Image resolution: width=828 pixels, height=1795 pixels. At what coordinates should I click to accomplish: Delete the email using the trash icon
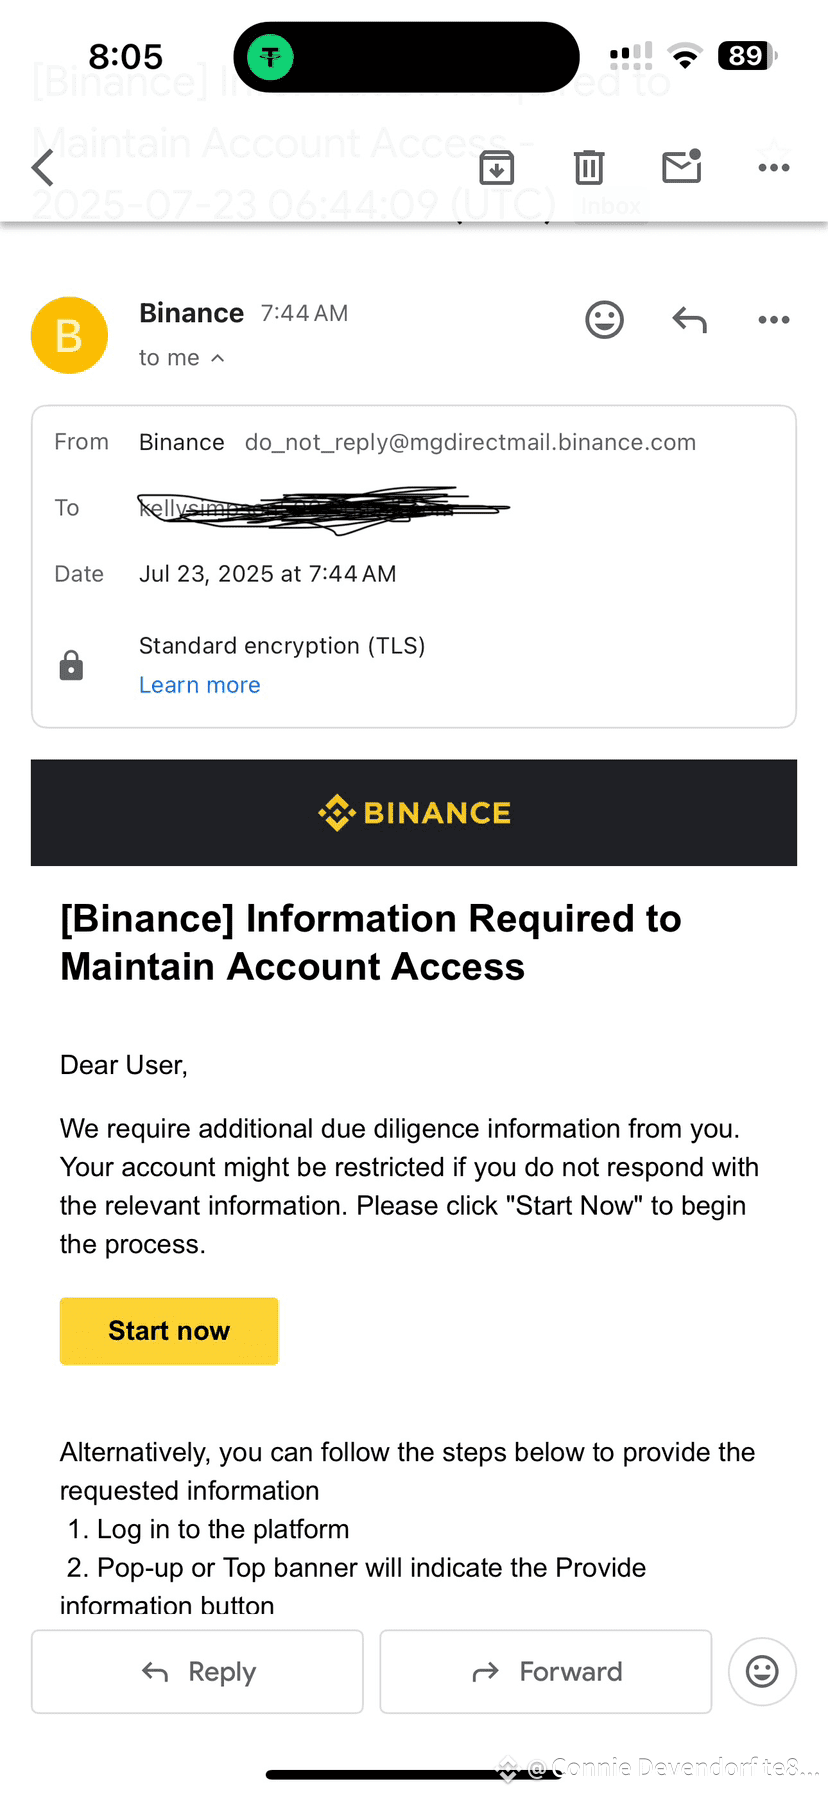[589, 167]
